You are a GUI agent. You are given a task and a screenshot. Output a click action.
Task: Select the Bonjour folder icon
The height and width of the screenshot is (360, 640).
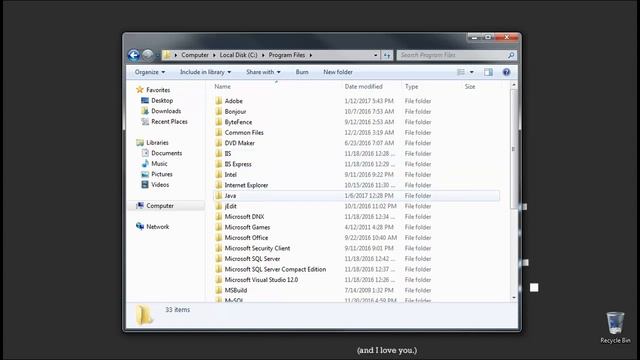(x=219, y=111)
